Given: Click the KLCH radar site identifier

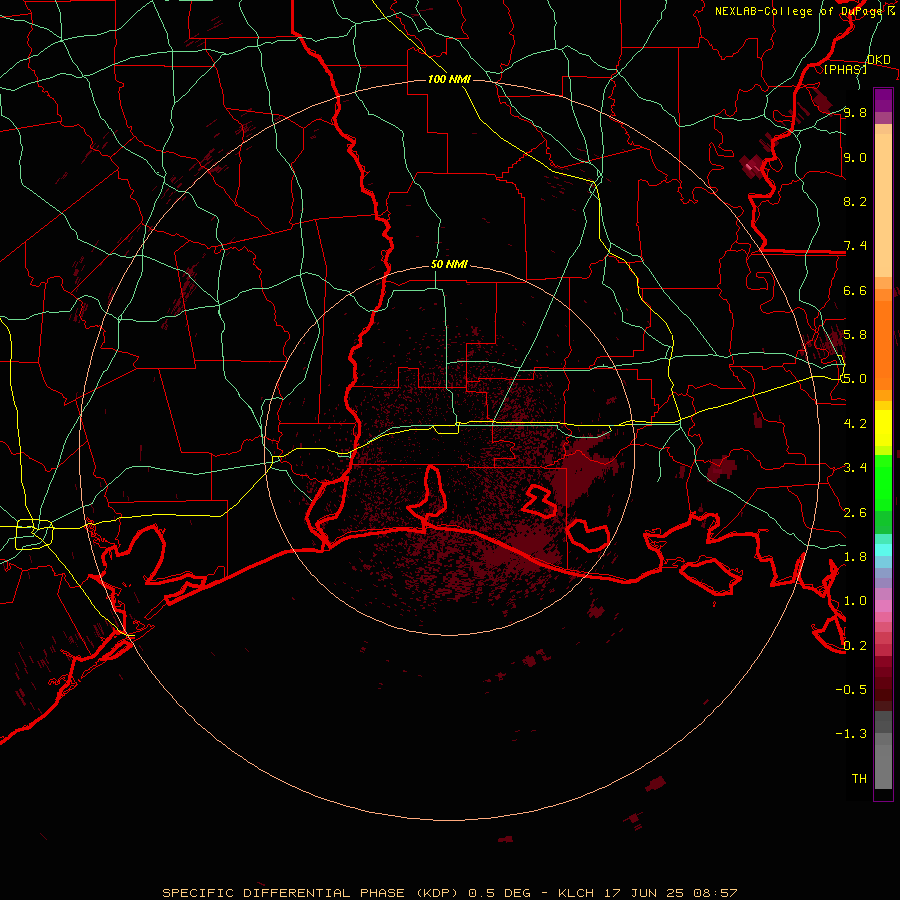Looking at the screenshot, I should click(577, 893).
